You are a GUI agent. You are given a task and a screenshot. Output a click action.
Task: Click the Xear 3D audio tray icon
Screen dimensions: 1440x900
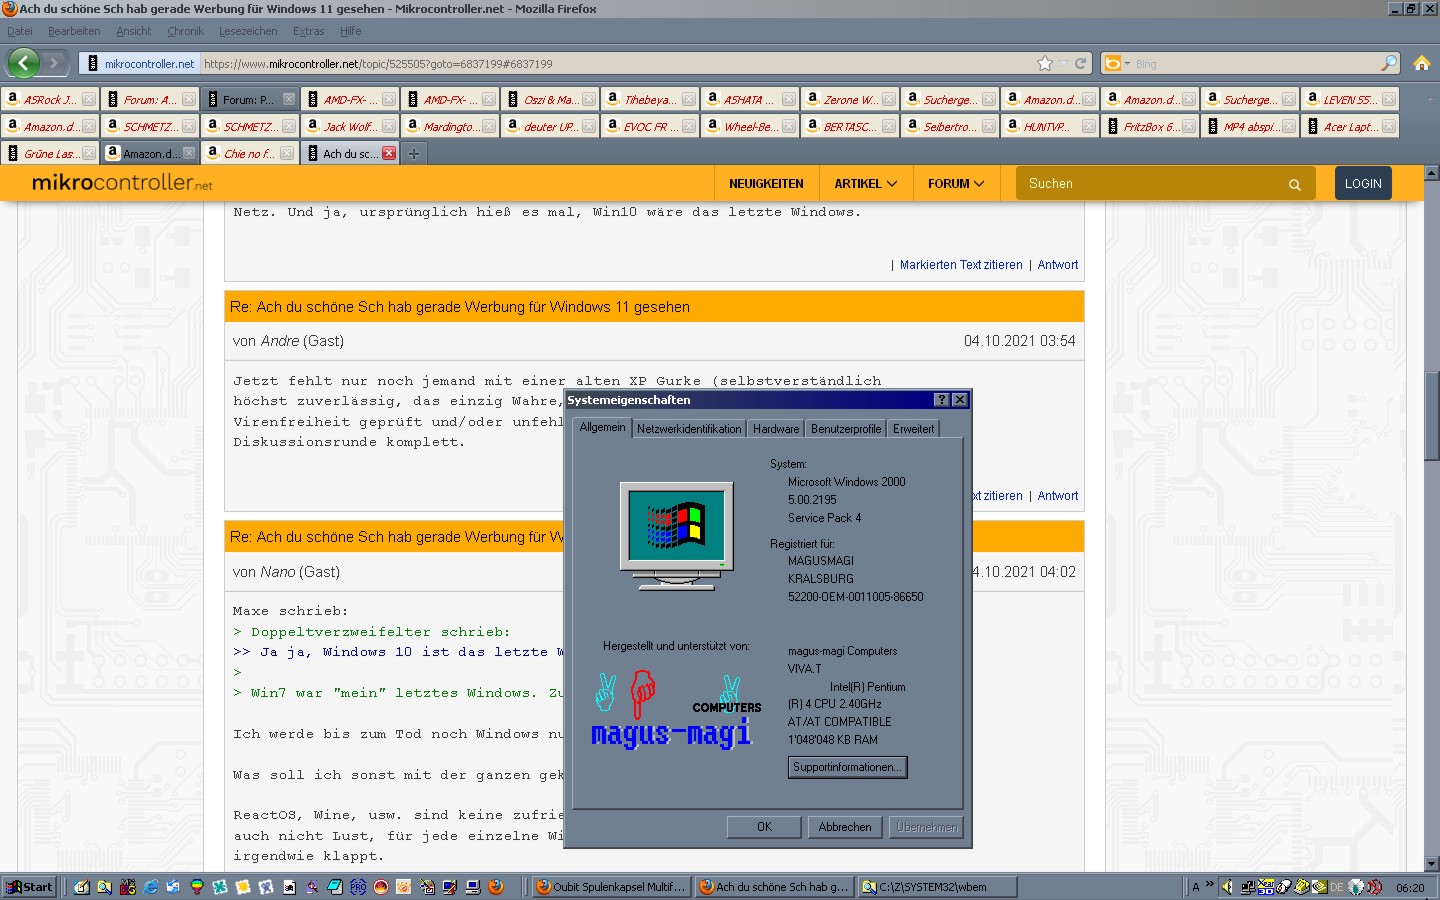(1266, 887)
